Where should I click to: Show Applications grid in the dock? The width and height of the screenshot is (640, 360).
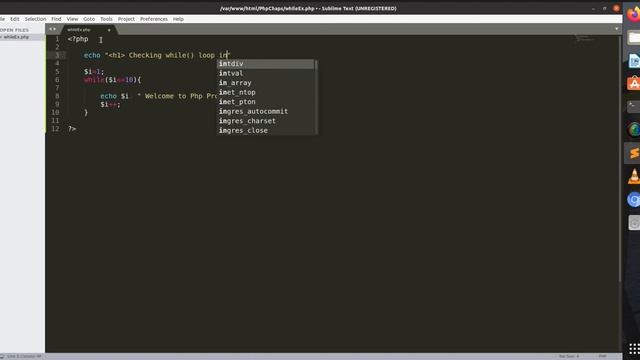(x=634, y=349)
